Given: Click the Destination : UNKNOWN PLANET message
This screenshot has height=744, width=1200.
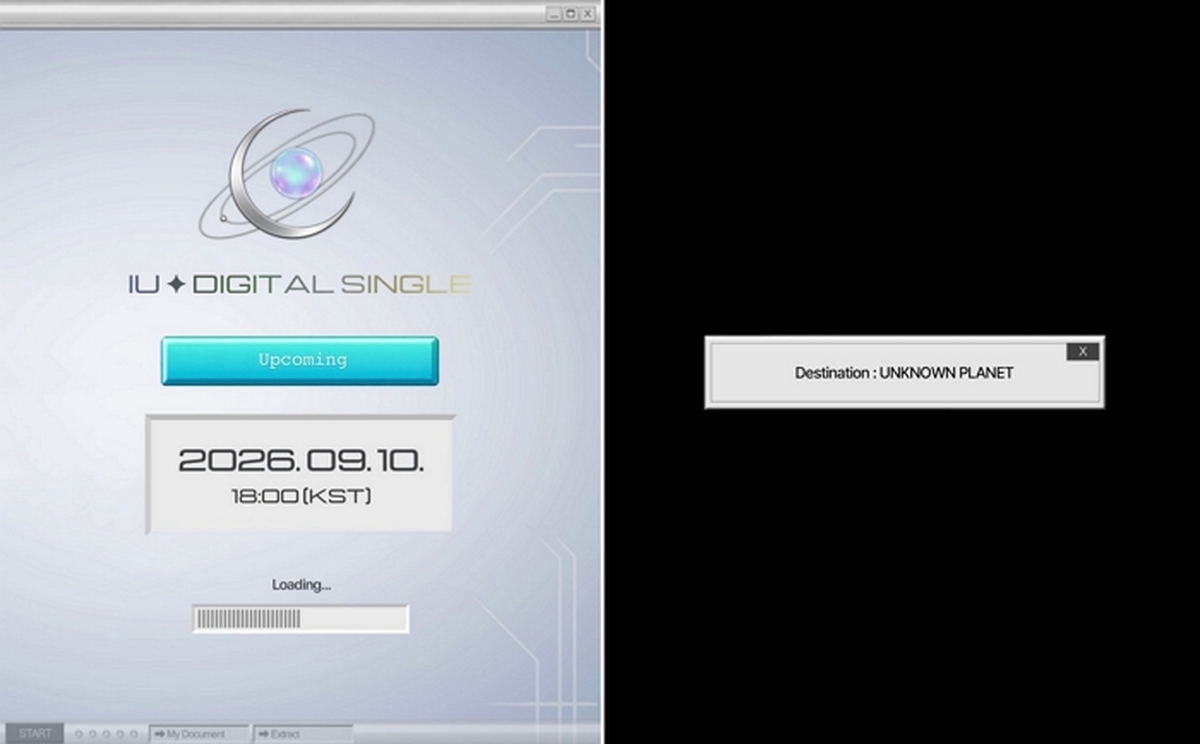Looking at the screenshot, I should (x=904, y=373).
